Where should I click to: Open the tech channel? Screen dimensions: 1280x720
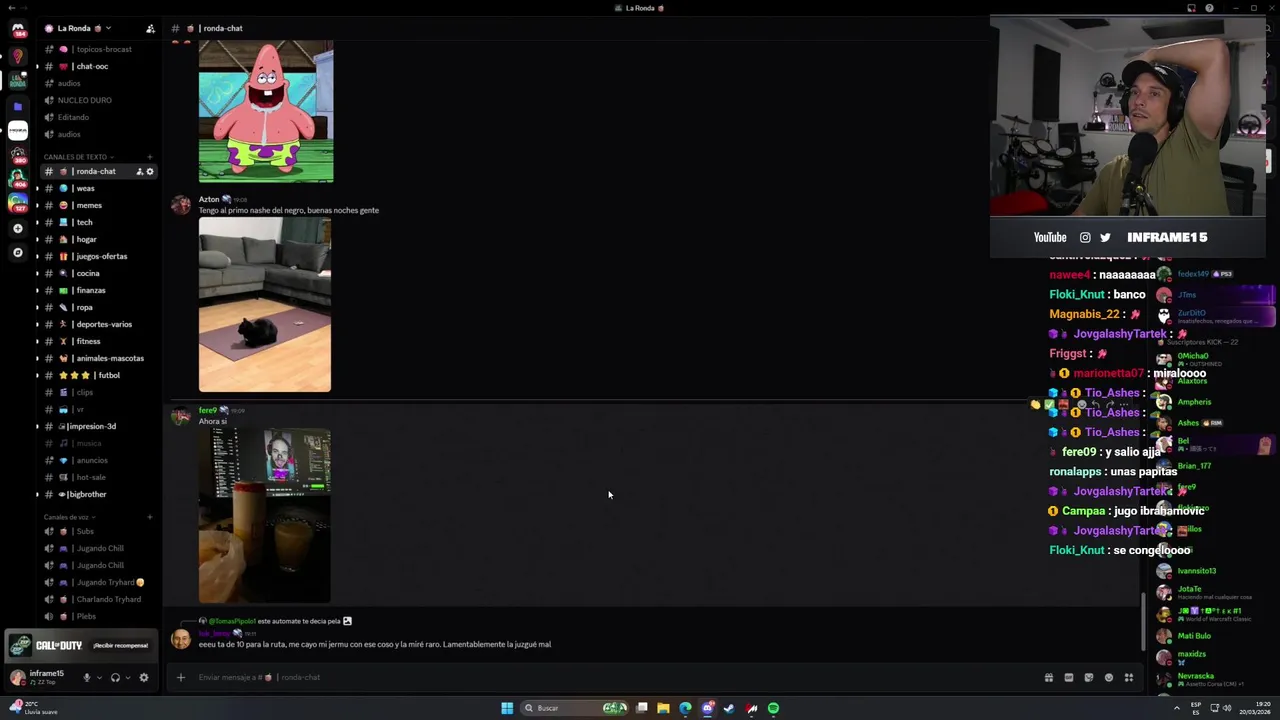(x=99, y=222)
